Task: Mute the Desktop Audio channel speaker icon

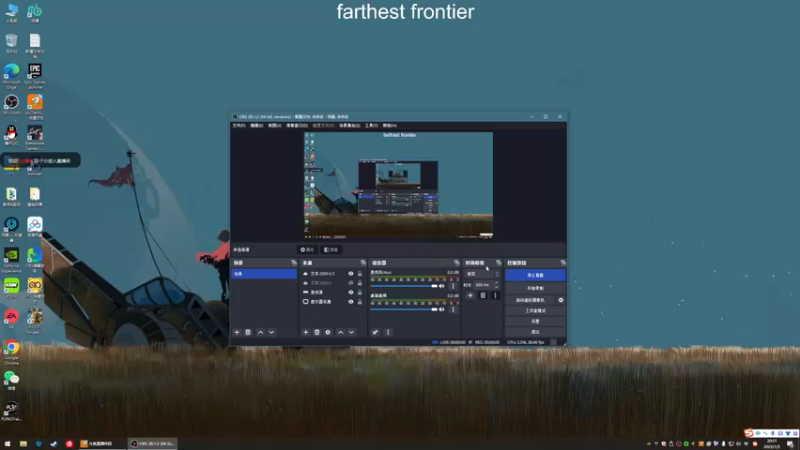Action: click(442, 309)
